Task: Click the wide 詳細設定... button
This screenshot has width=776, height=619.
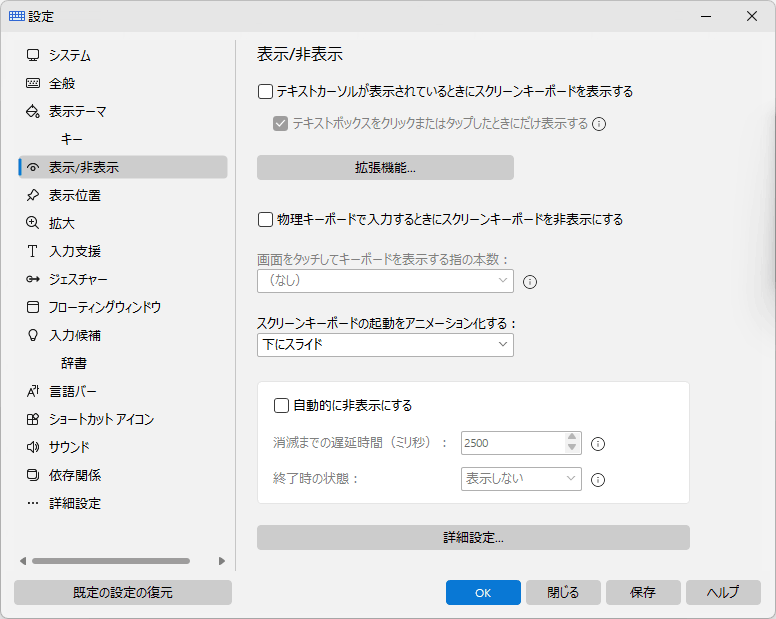Action: tap(473, 537)
